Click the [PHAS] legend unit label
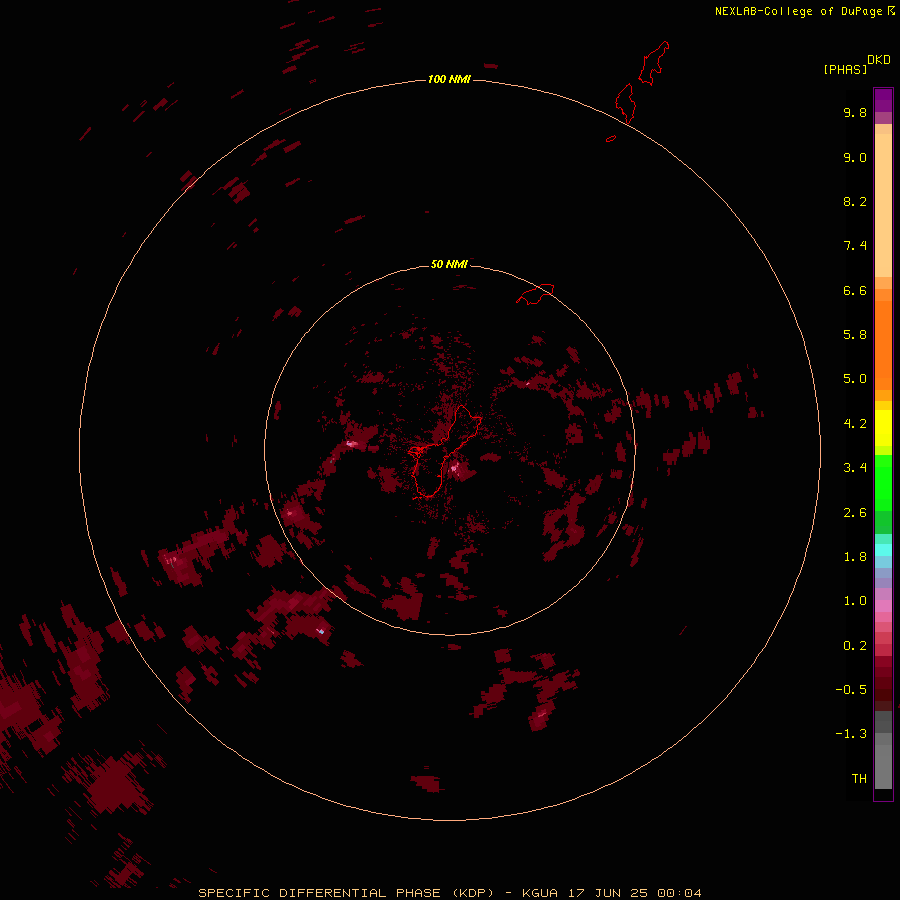This screenshot has width=900, height=900. coord(845,70)
